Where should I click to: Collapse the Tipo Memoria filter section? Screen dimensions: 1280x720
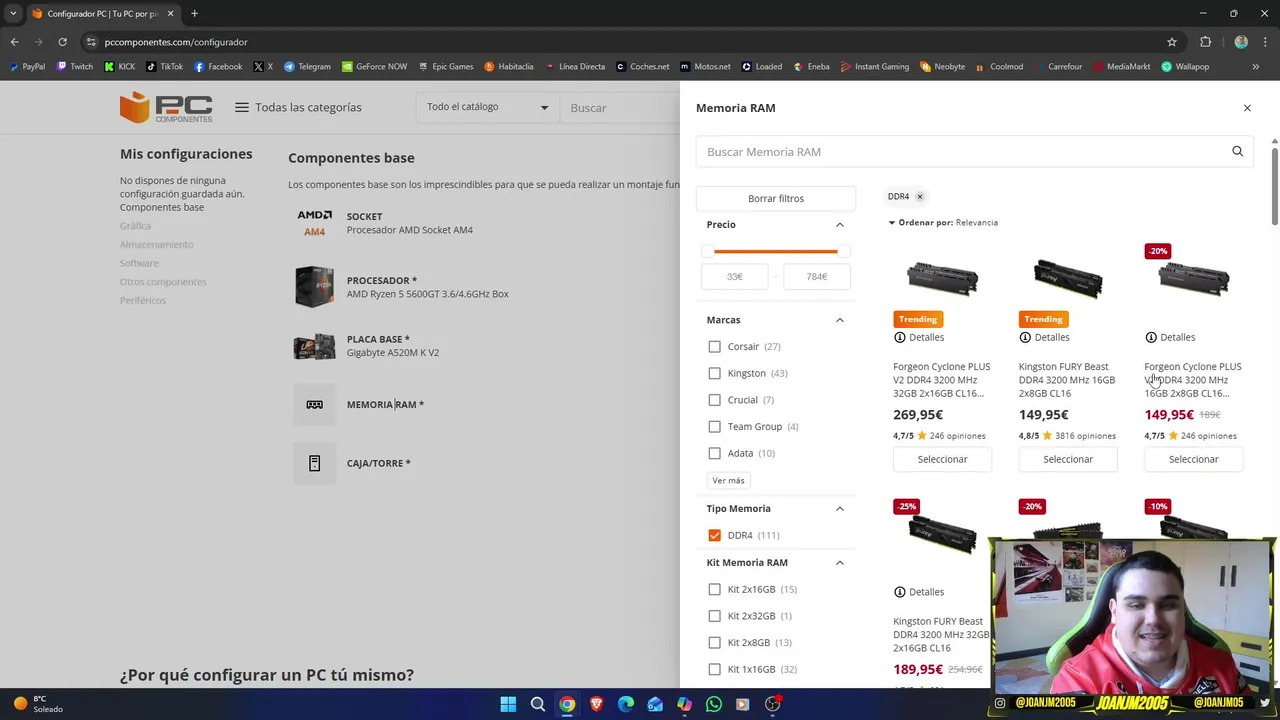tap(840, 509)
